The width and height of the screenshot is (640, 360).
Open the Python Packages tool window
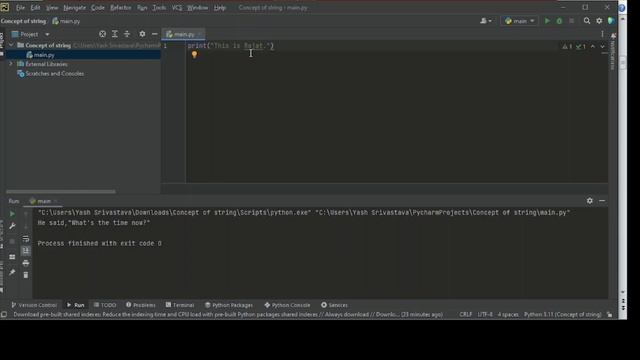click(x=229, y=305)
